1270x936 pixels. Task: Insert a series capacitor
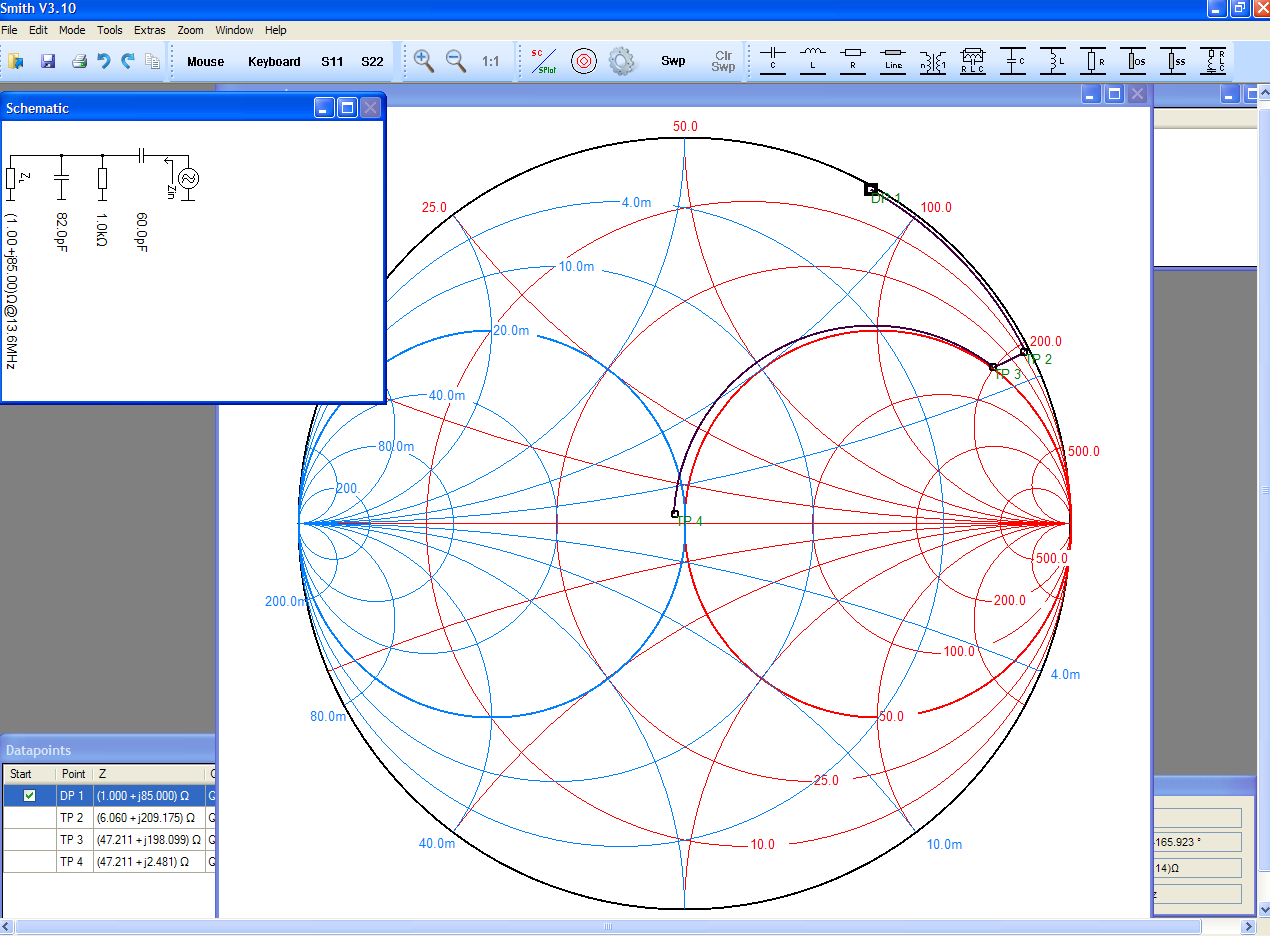click(x=773, y=60)
